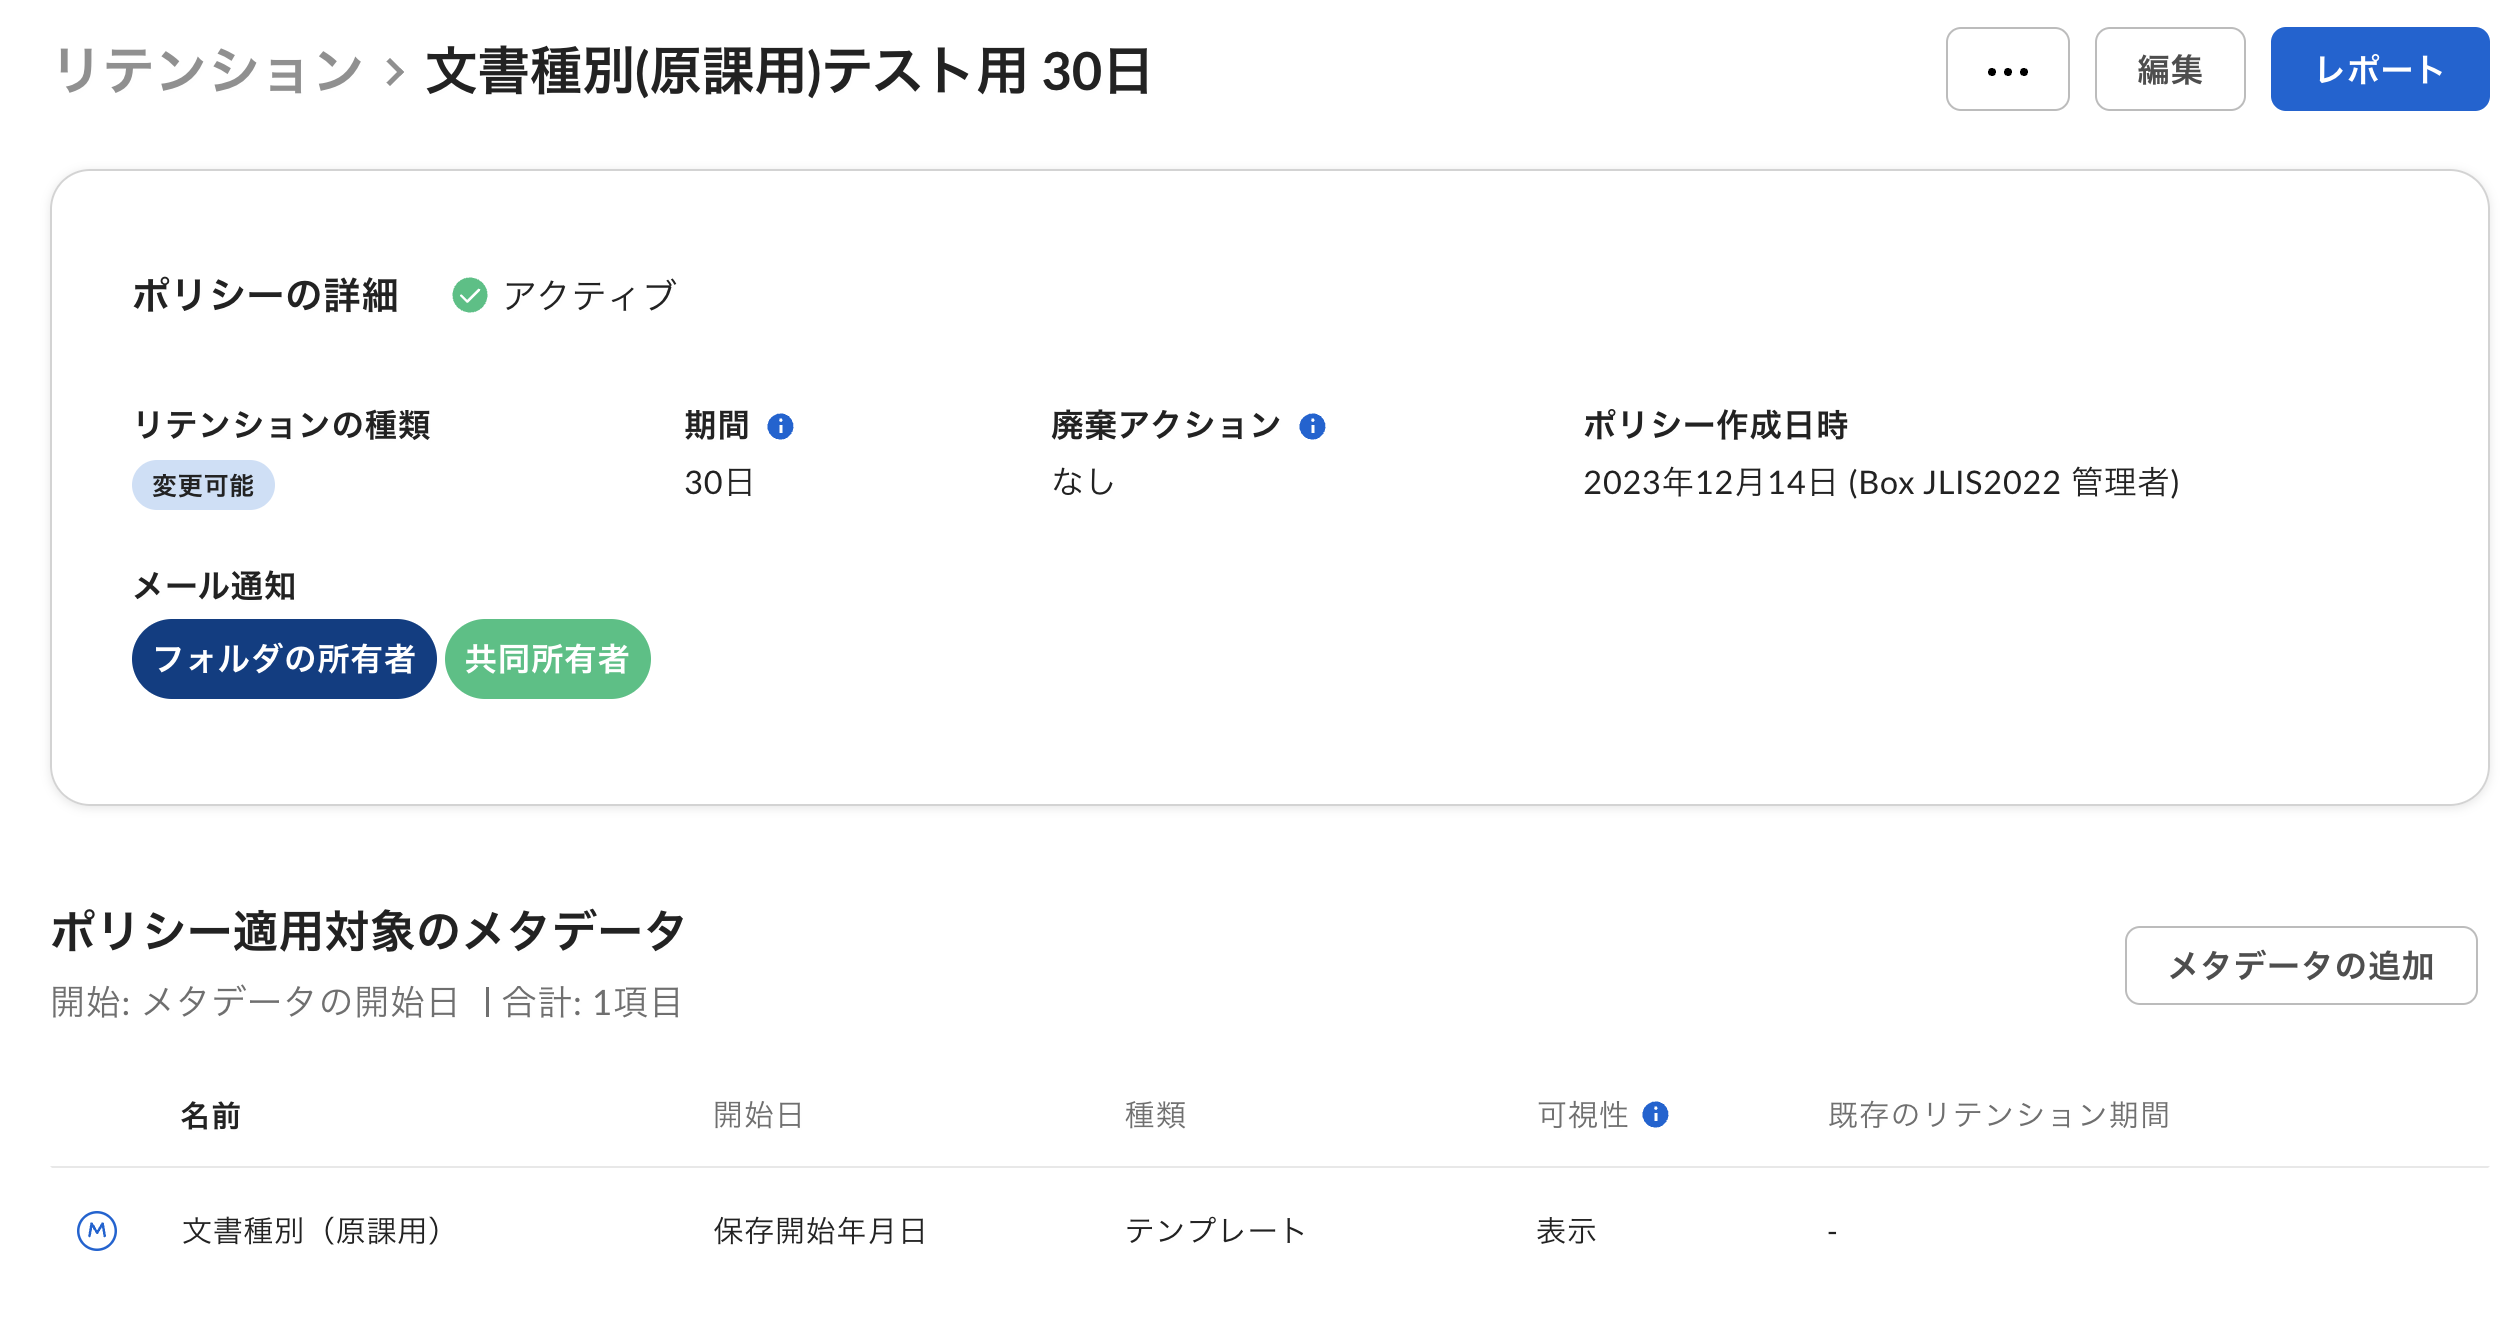The image size is (2514, 1338).
Task: Open the レポート report button
Action: click(2379, 70)
